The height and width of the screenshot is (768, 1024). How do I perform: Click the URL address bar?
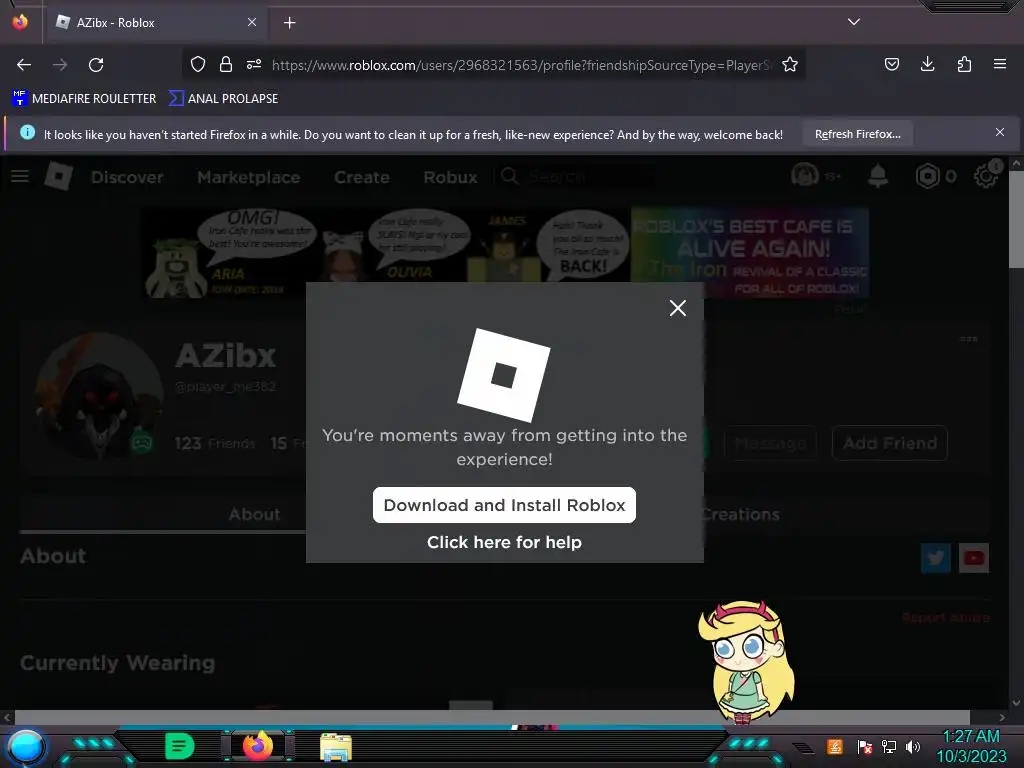(x=522, y=65)
